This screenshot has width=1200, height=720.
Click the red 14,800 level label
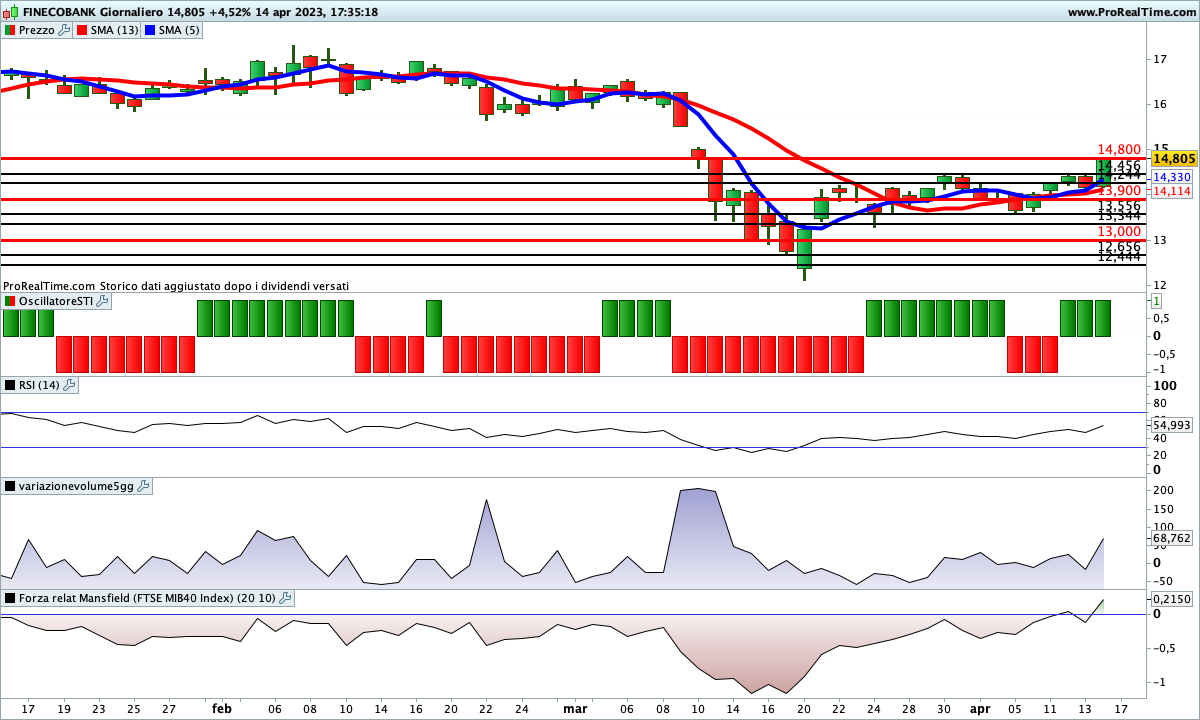[1119, 150]
